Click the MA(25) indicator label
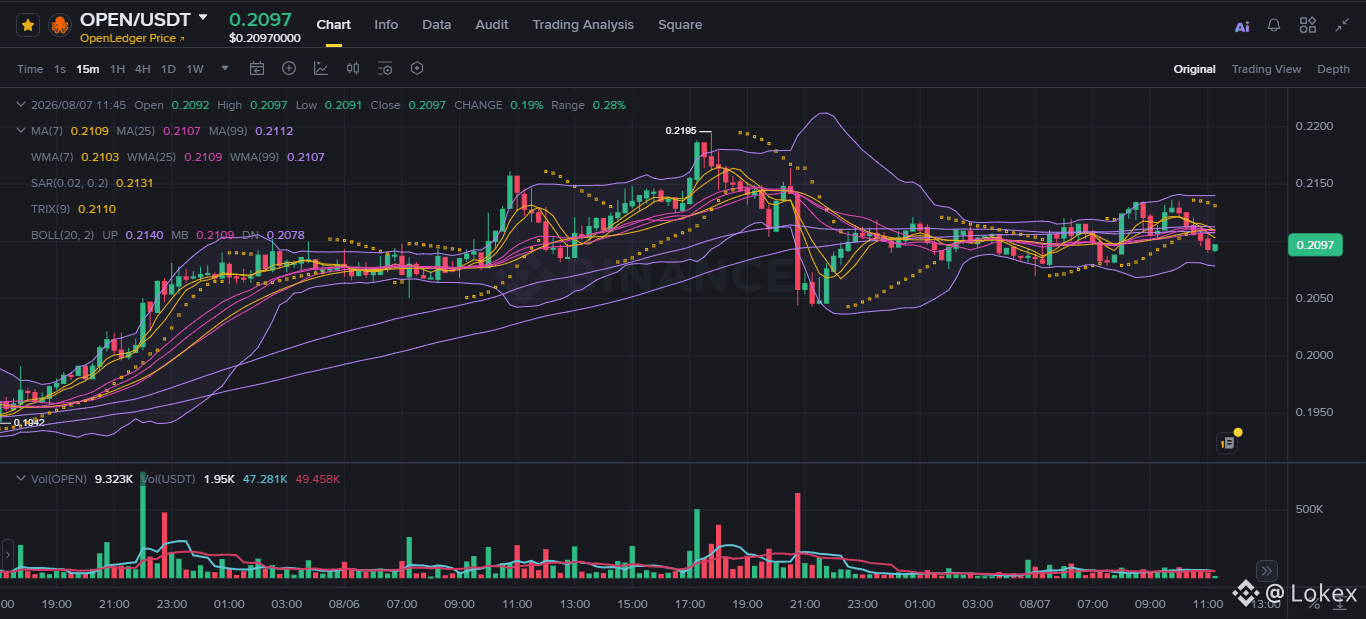Screen dimensions: 1366x619 136,131
